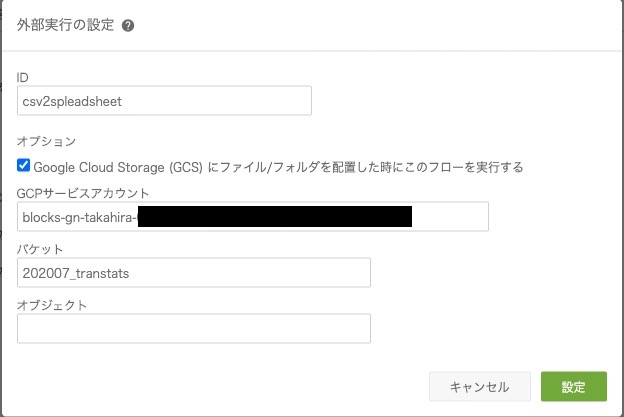Image resolution: width=624 pixels, height=417 pixels.
Task: Click the キャンセル button
Action: [x=480, y=386]
